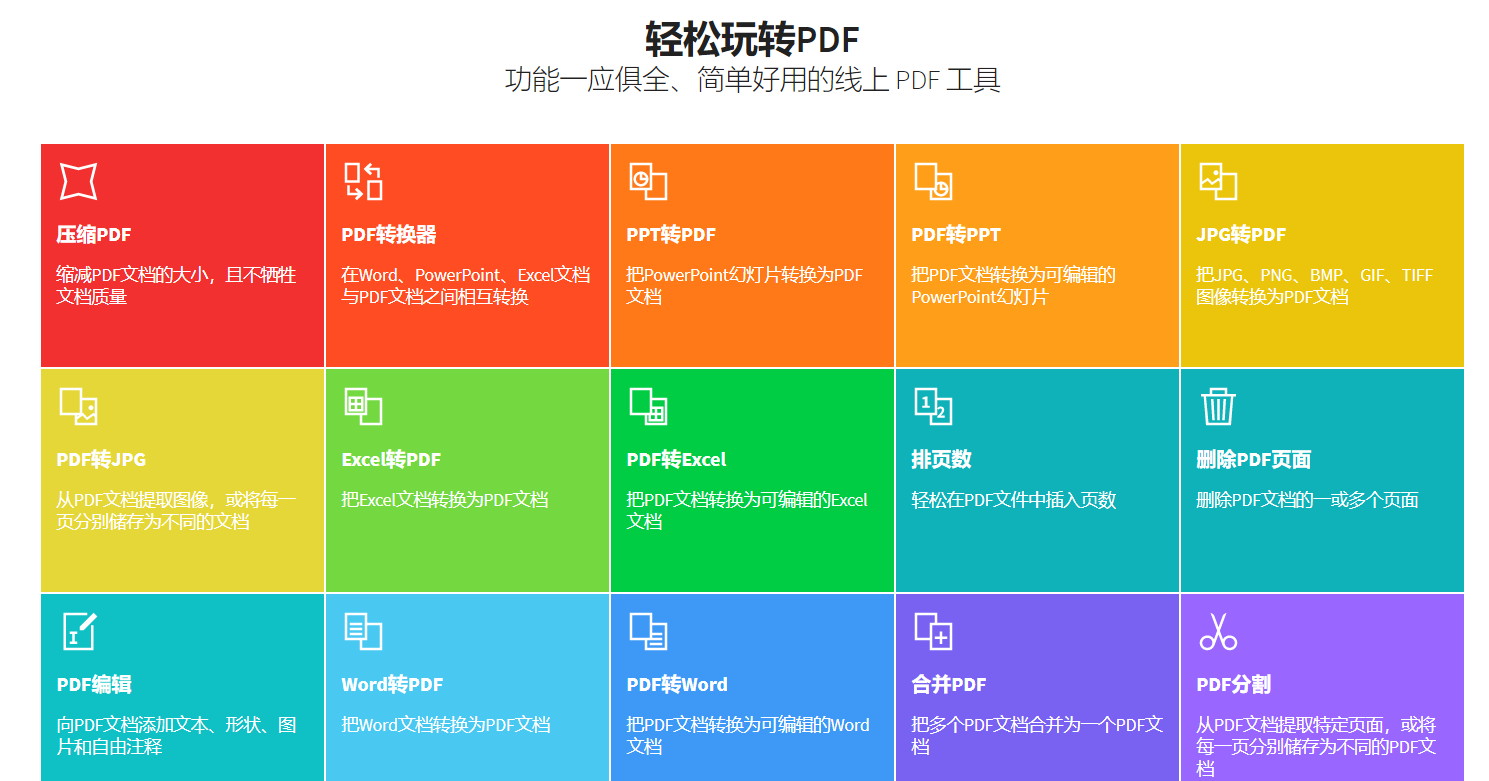The height and width of the screenshot is (781, 1489).
Task: Select the 删除PDF页面 title
Action: point(1254,460)
